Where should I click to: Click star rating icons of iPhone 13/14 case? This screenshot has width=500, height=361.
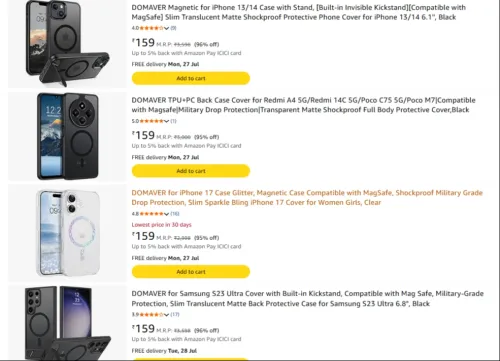click(x=151, y=28)
